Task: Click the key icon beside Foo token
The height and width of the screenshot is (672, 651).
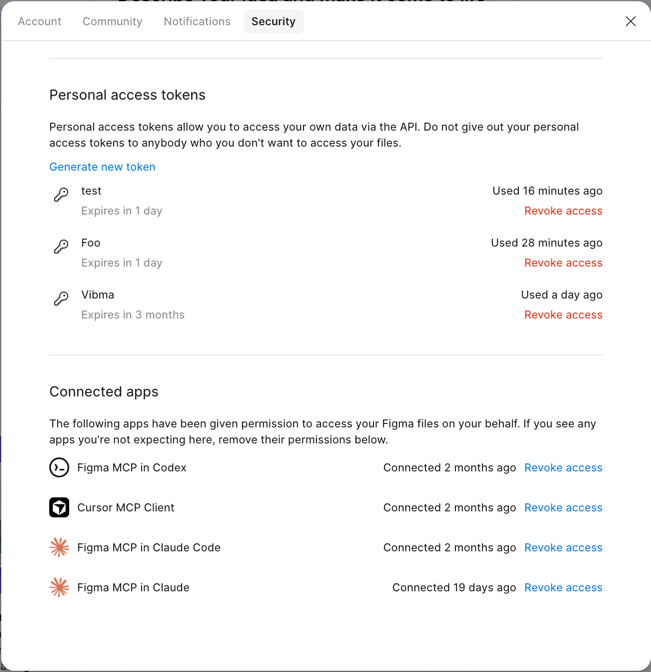Action: (x=61, y=246)
